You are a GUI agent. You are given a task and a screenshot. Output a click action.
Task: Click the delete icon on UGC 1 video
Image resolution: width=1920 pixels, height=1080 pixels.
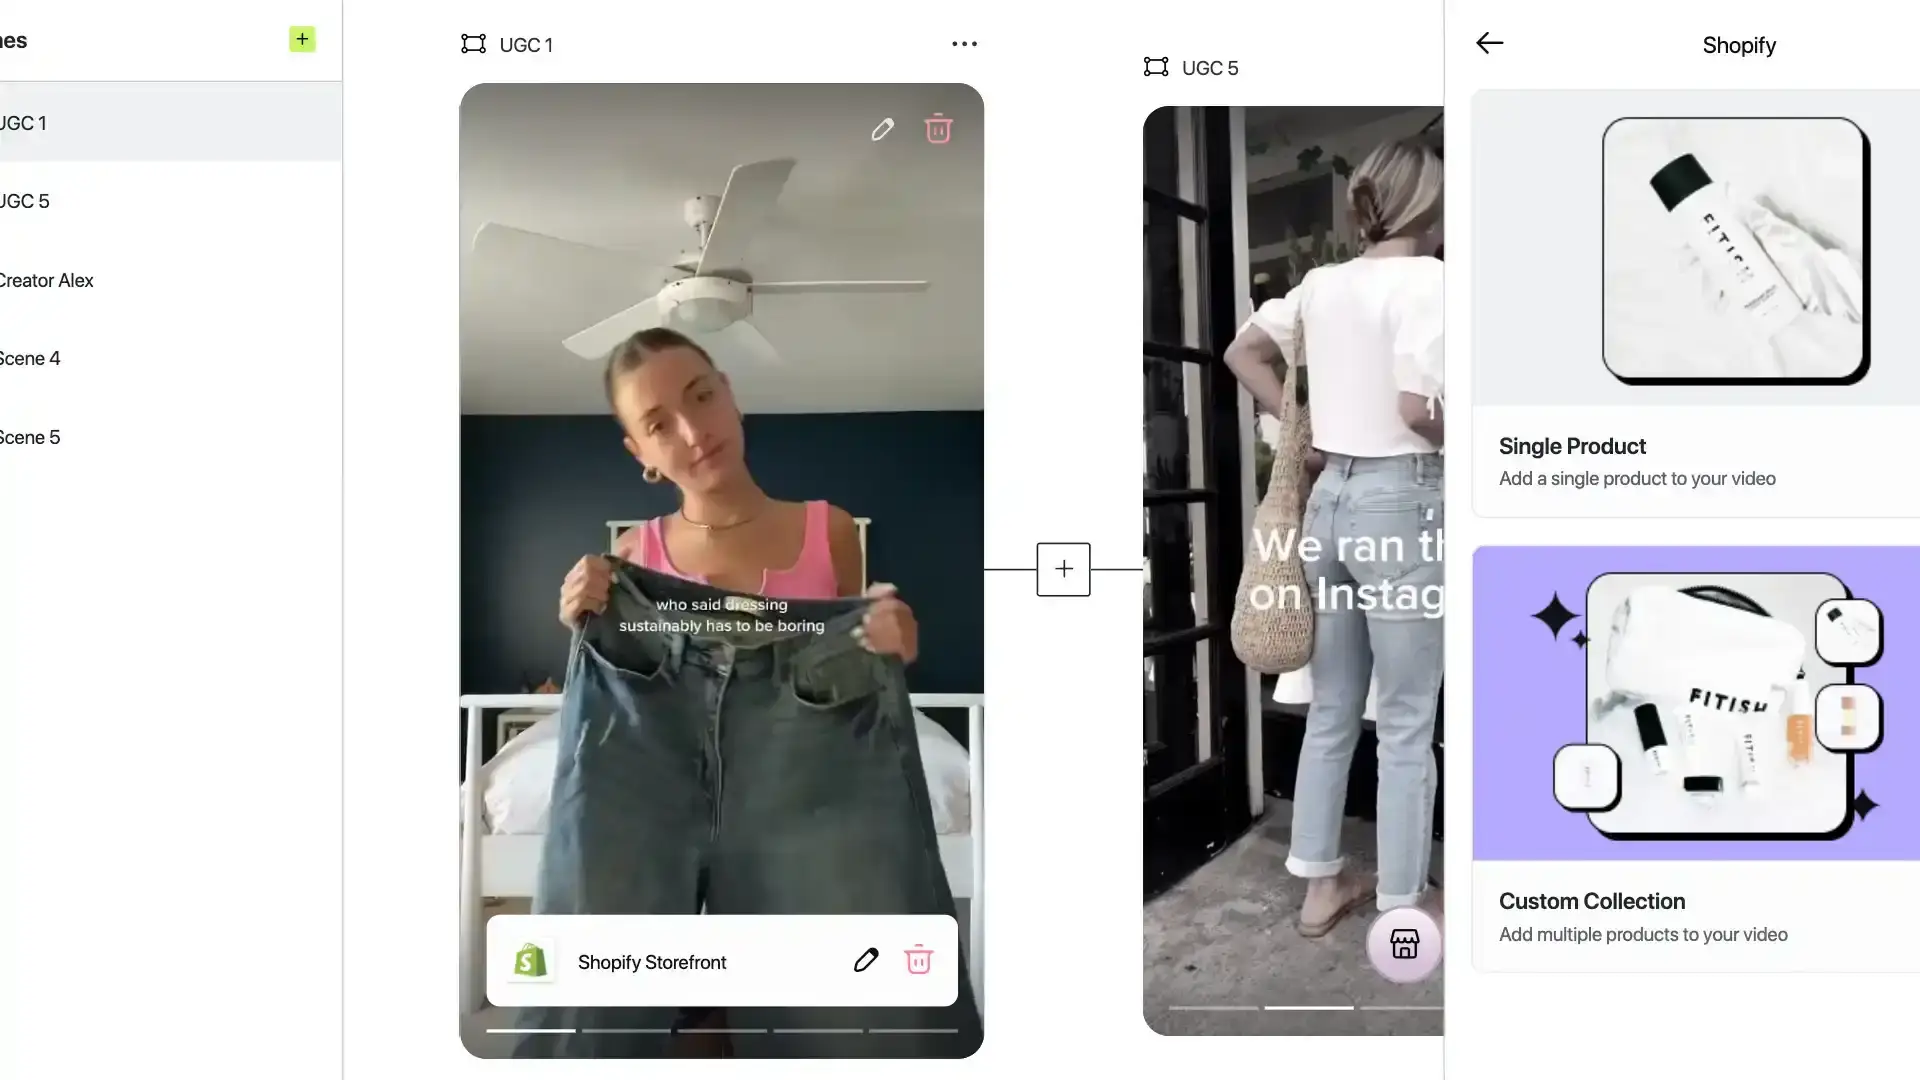click(938, 128)
